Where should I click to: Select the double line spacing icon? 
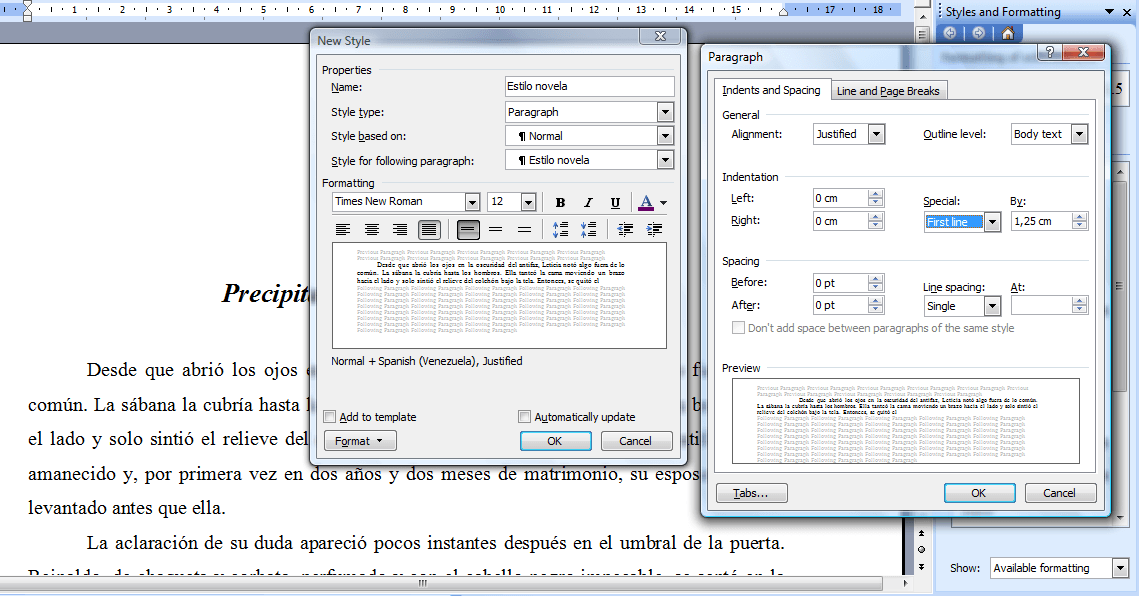(x=525, y=229)
